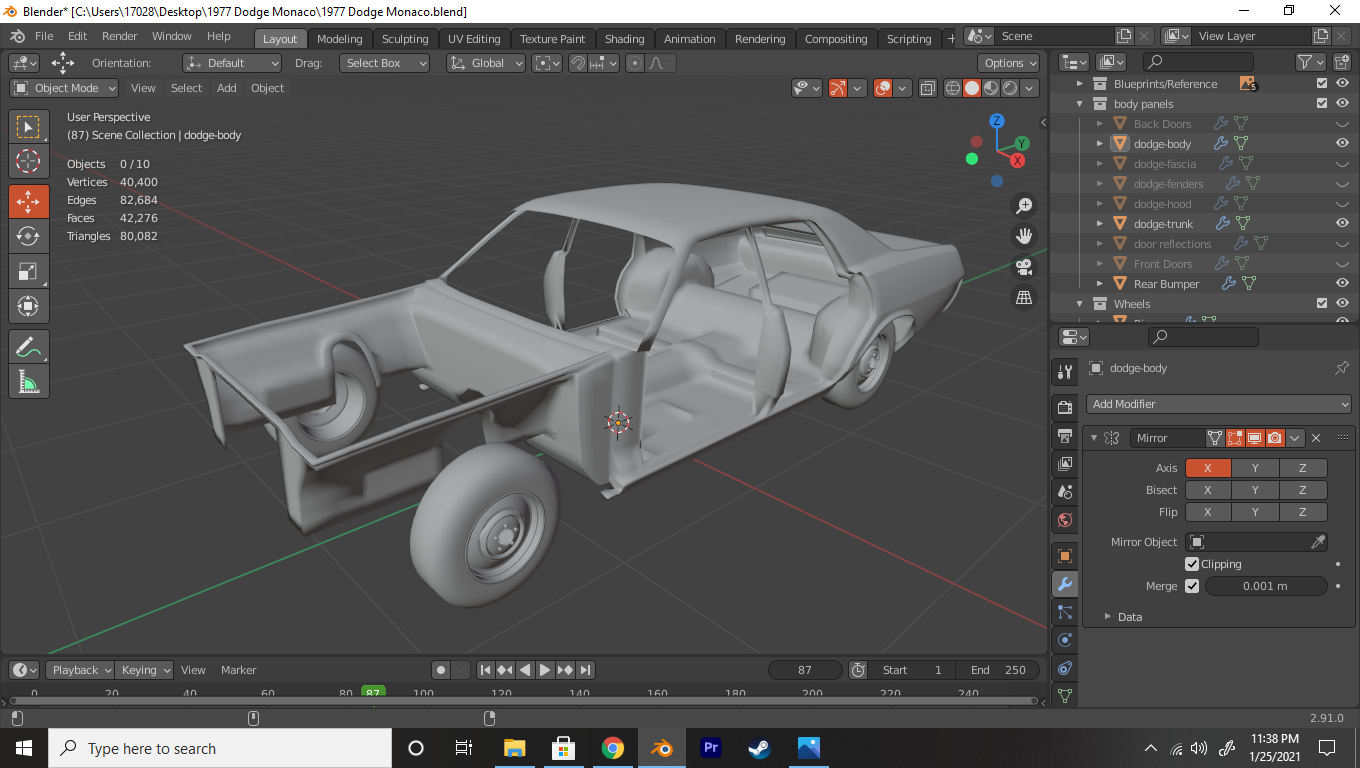Toggle Merge checkbox in Mirror modifier

pos(1192,586)
